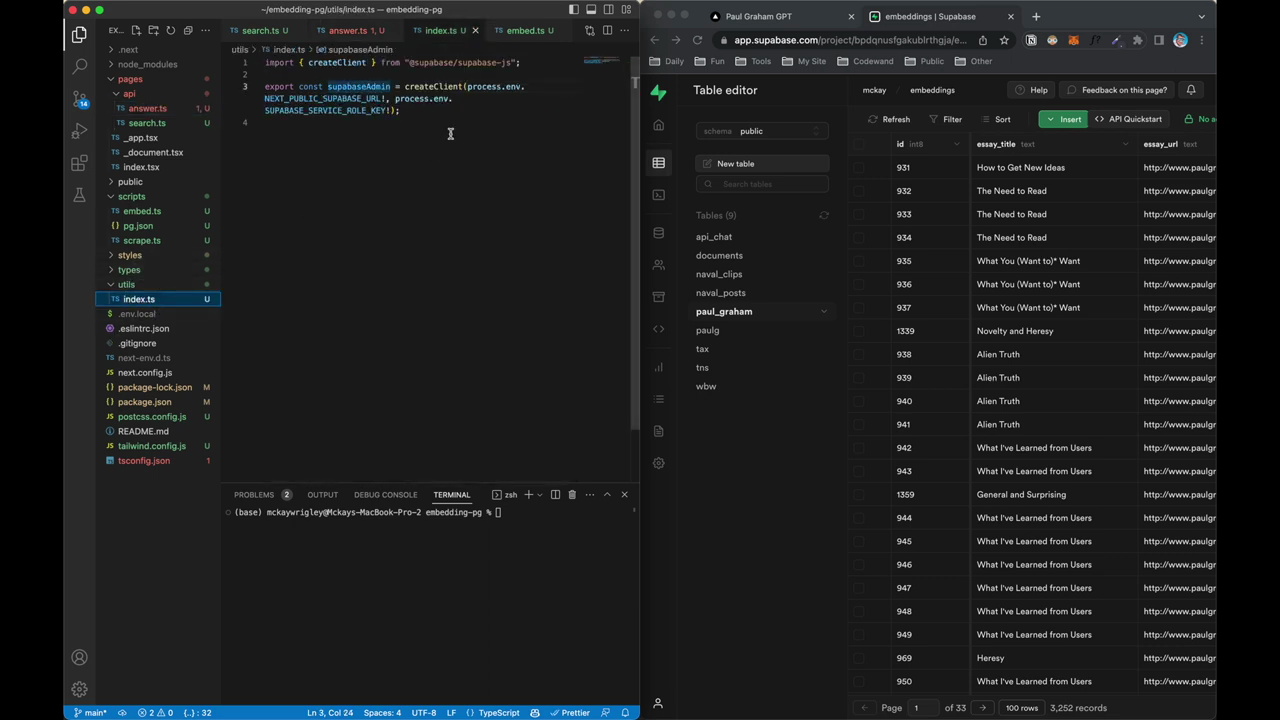Create a new folder in Explorer
The height and width of the screenshot is (720, 1280).
(153, 30)
